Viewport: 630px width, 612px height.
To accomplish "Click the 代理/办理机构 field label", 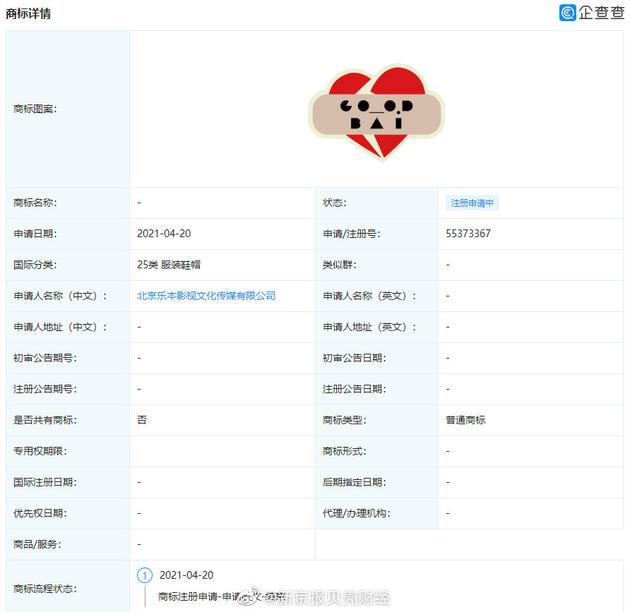I will [x=356, y=513].
